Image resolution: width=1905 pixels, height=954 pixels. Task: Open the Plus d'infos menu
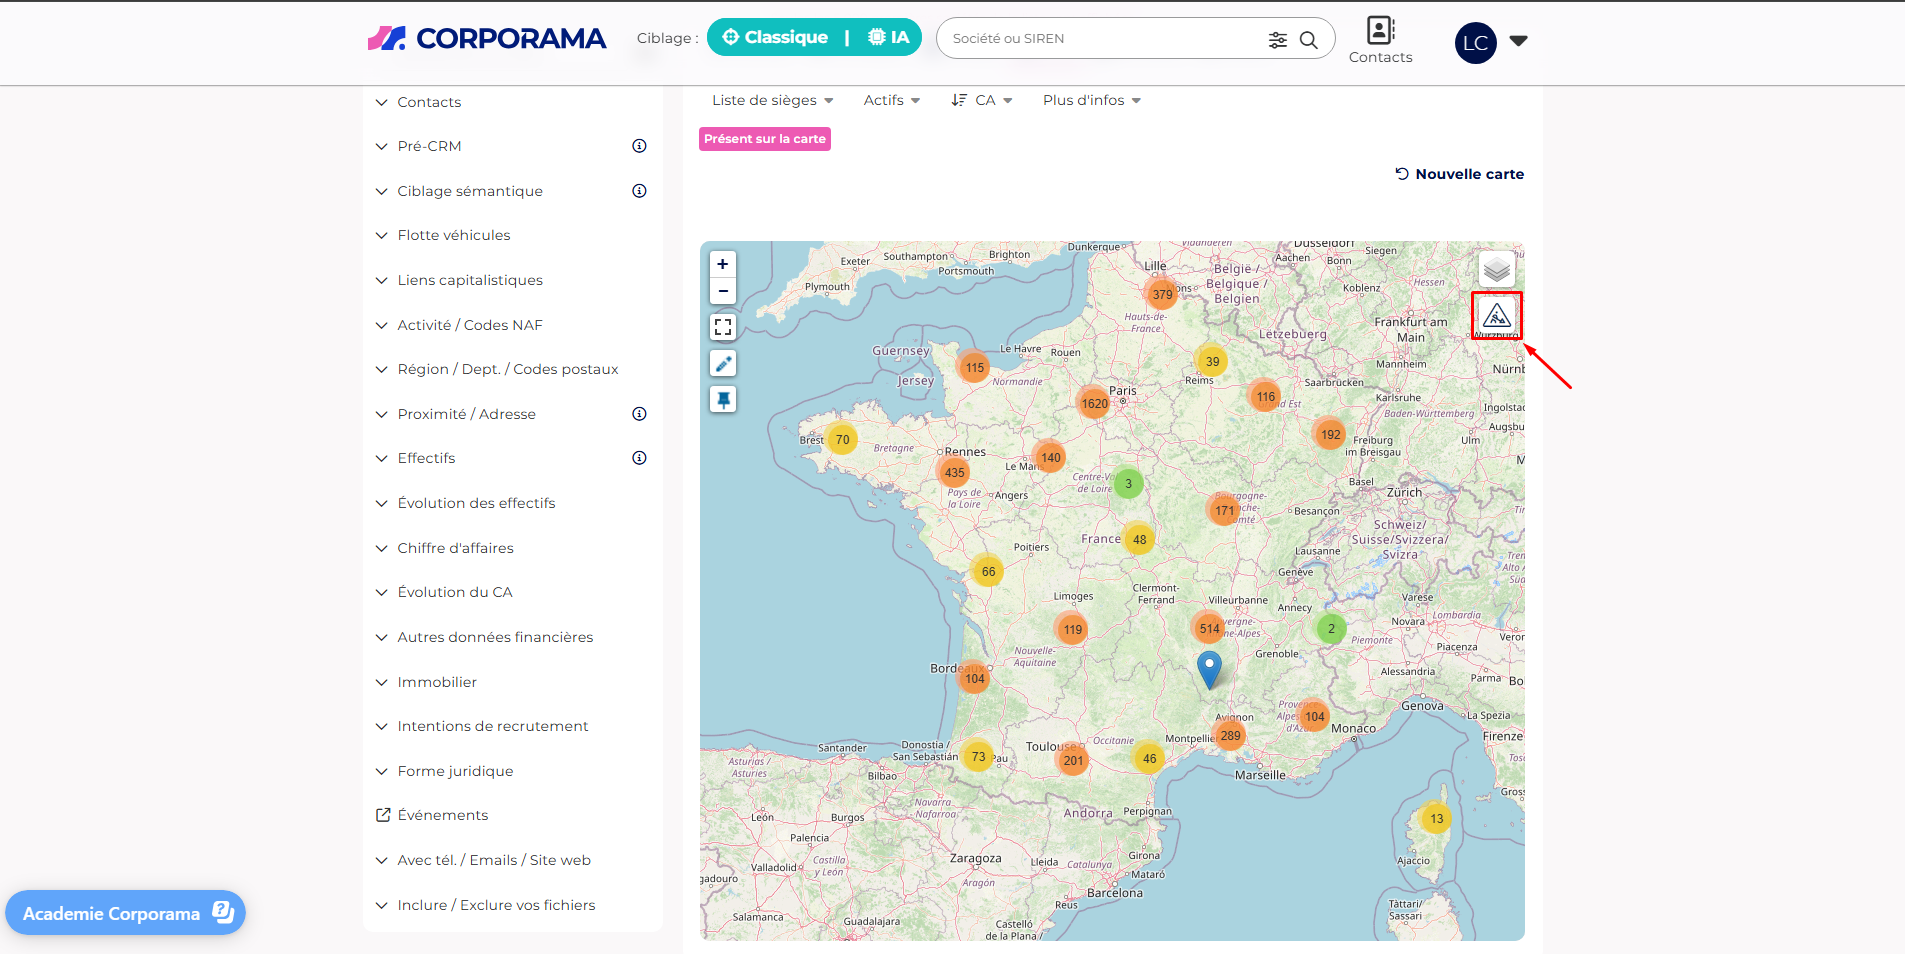1091,100
